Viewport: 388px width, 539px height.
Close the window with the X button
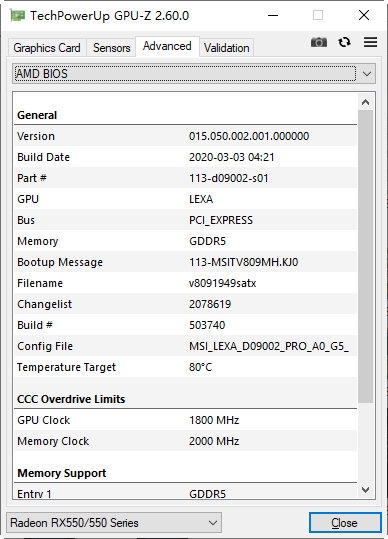click(x=364, y=15)
